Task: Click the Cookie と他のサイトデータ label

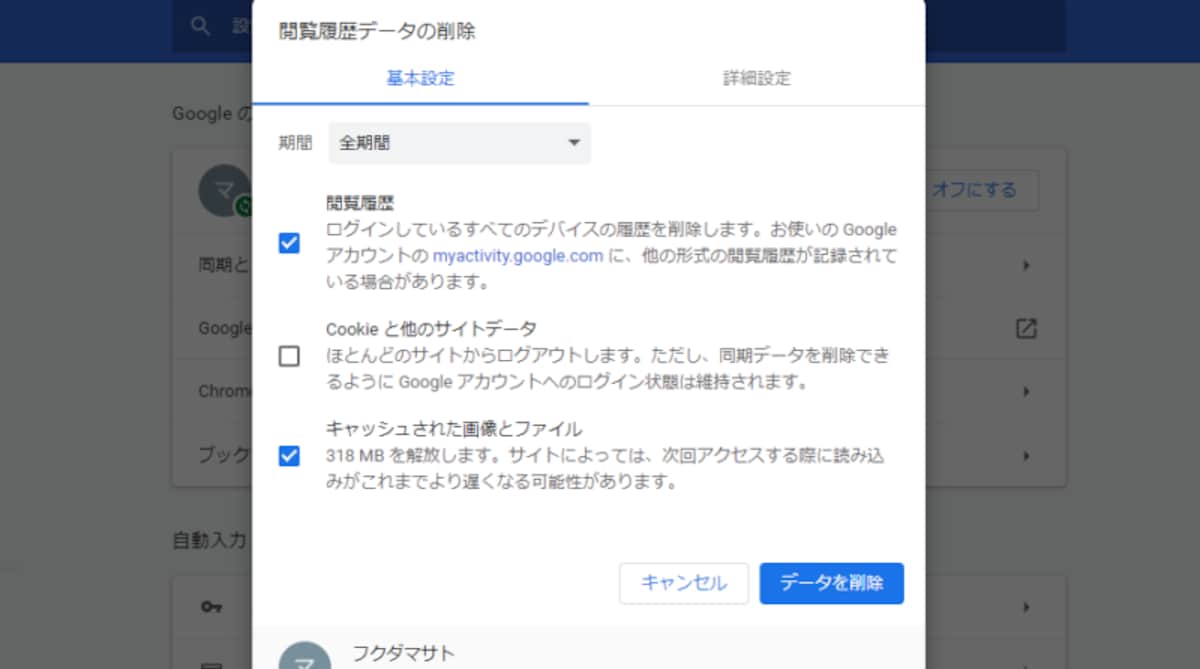Action: [432, 328]
